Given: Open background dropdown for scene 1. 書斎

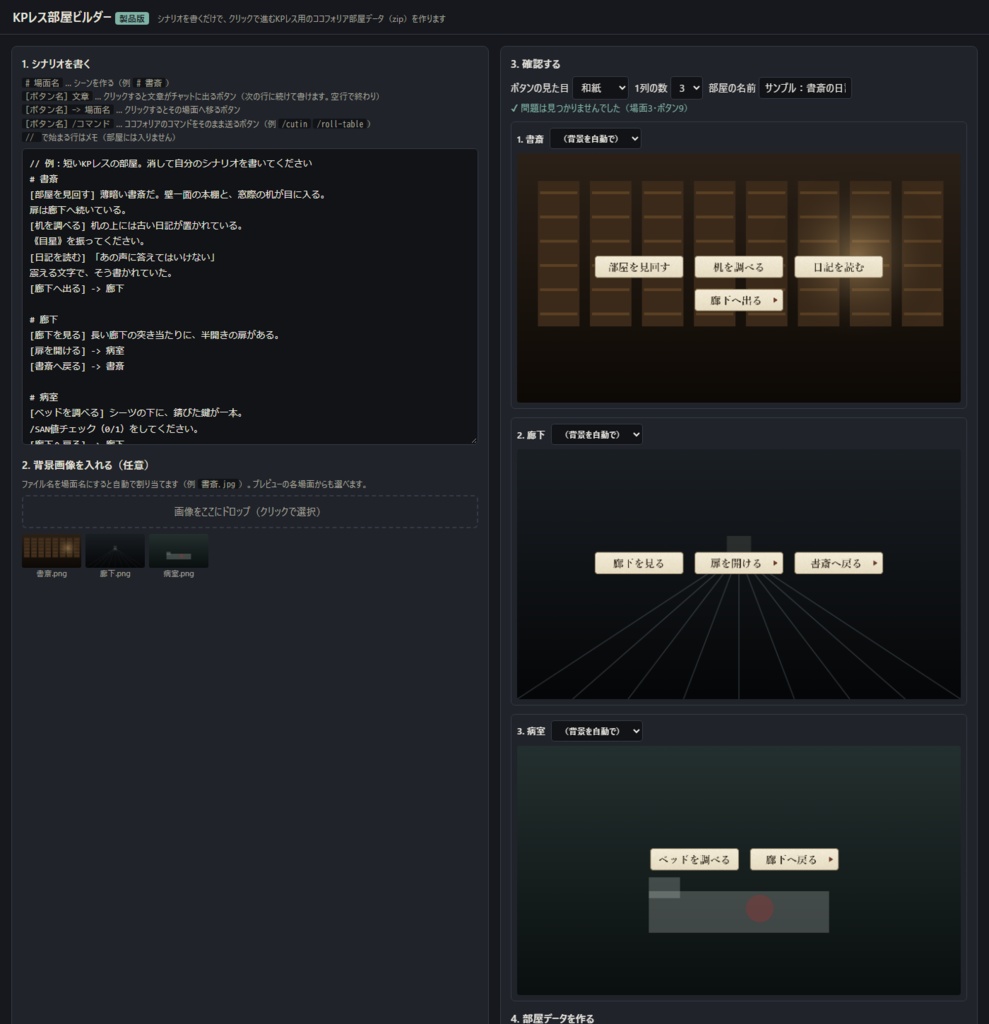Looking at the screenshot, I should (x=595, y=138).
